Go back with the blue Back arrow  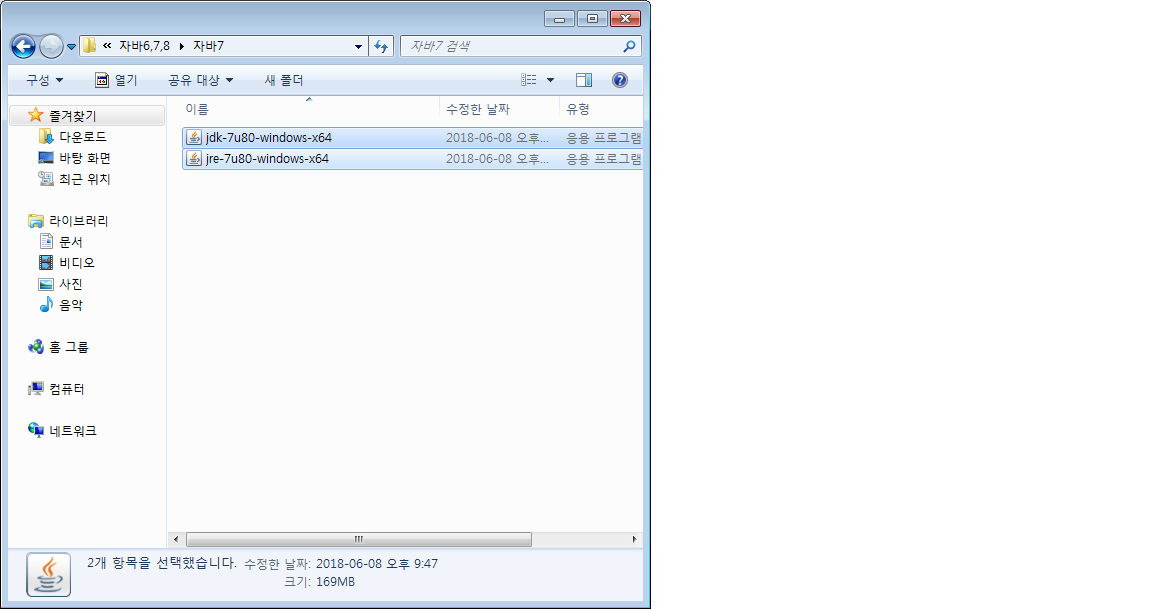(x=23, y=46)
